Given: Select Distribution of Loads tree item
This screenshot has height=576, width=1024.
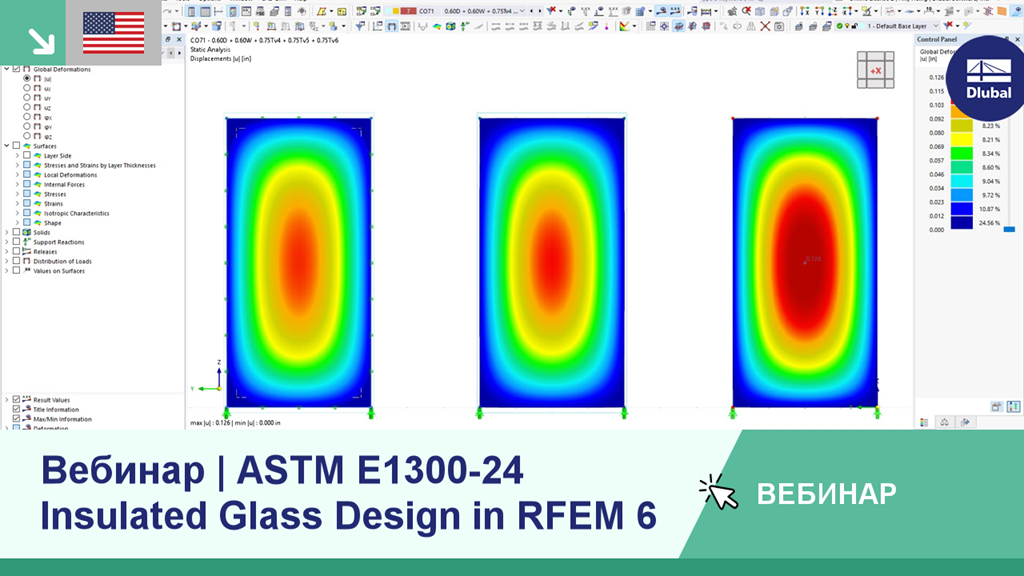Looking at the screenshot, I should (x=63, y=261).
